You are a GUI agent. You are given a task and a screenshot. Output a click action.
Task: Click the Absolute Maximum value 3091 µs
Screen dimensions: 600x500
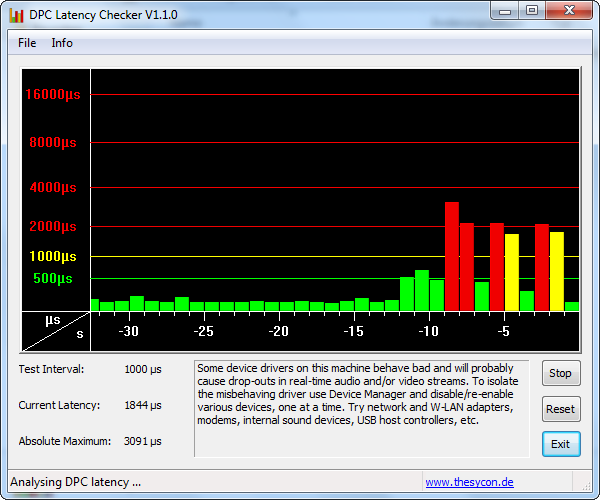pos(143,441)
